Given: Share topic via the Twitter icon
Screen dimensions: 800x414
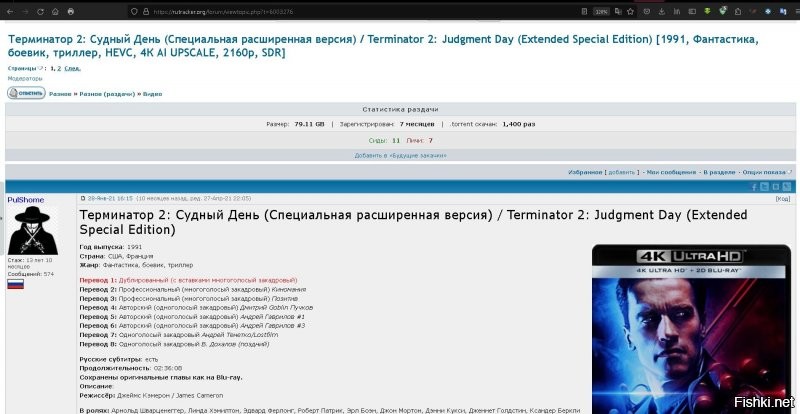Looking at the screenshot, I should click(765, 187).
